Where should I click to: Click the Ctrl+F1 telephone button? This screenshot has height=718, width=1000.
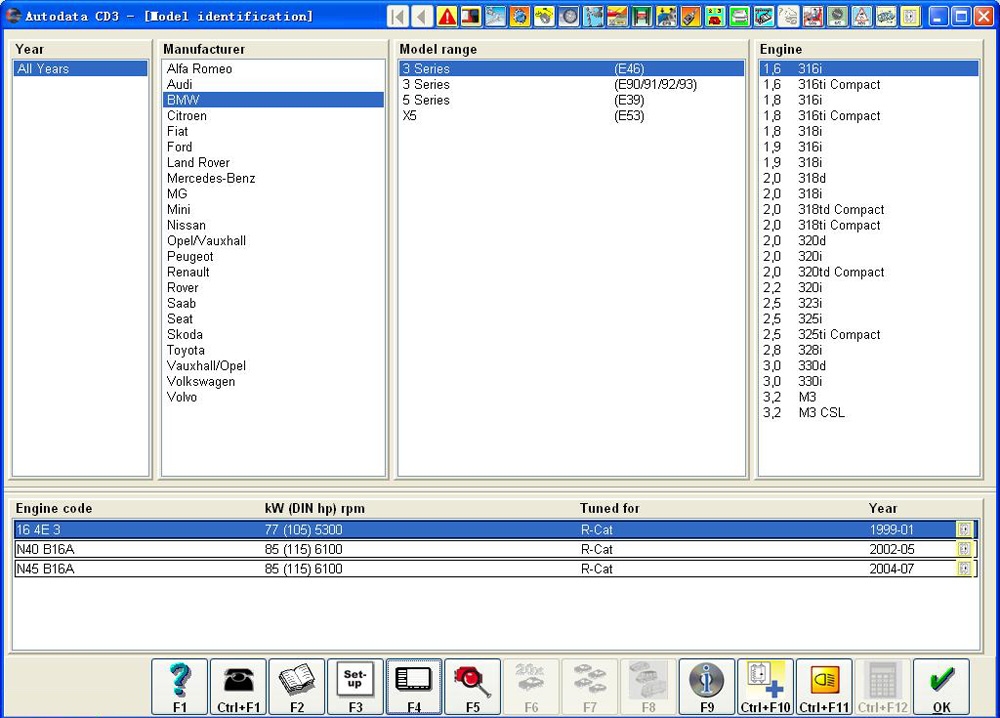[x=239, y=687]
